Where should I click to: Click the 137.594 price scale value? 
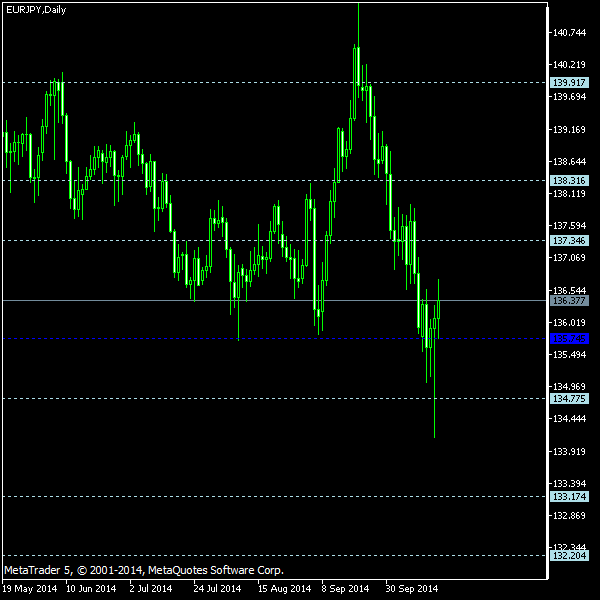click(569, 226)
